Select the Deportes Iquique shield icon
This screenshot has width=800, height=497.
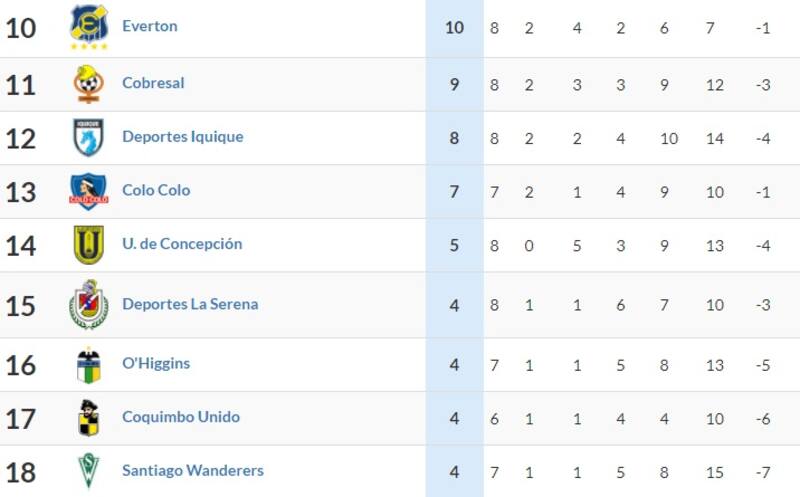click(89, 137)
